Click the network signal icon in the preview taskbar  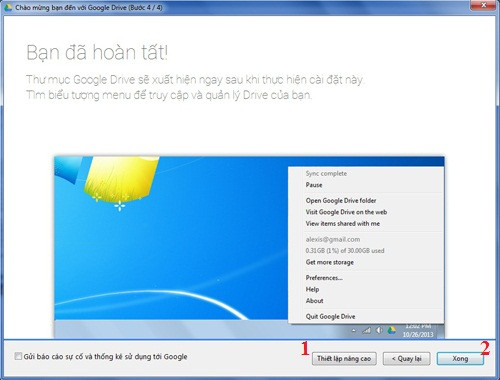[x=367, y=331]
